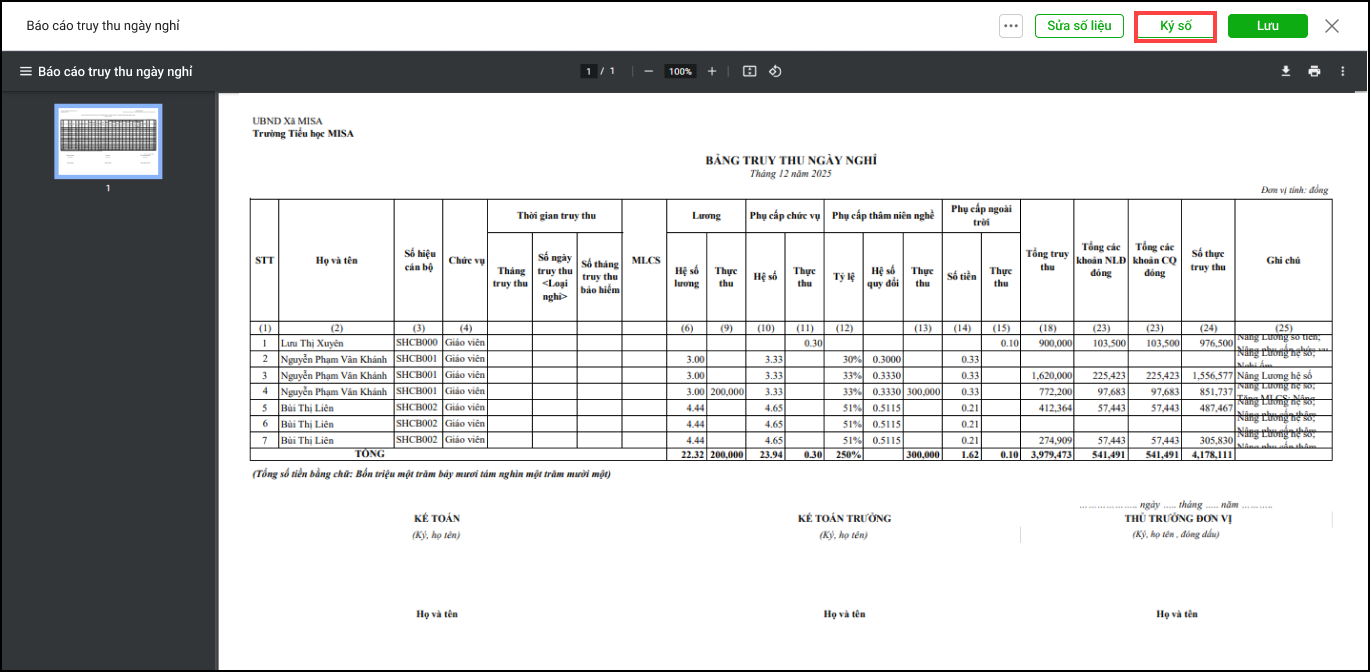This screenshot has width=1370, height=672.
Task: Zoom out the PDF with the minus icon
Action: point(649,72)
